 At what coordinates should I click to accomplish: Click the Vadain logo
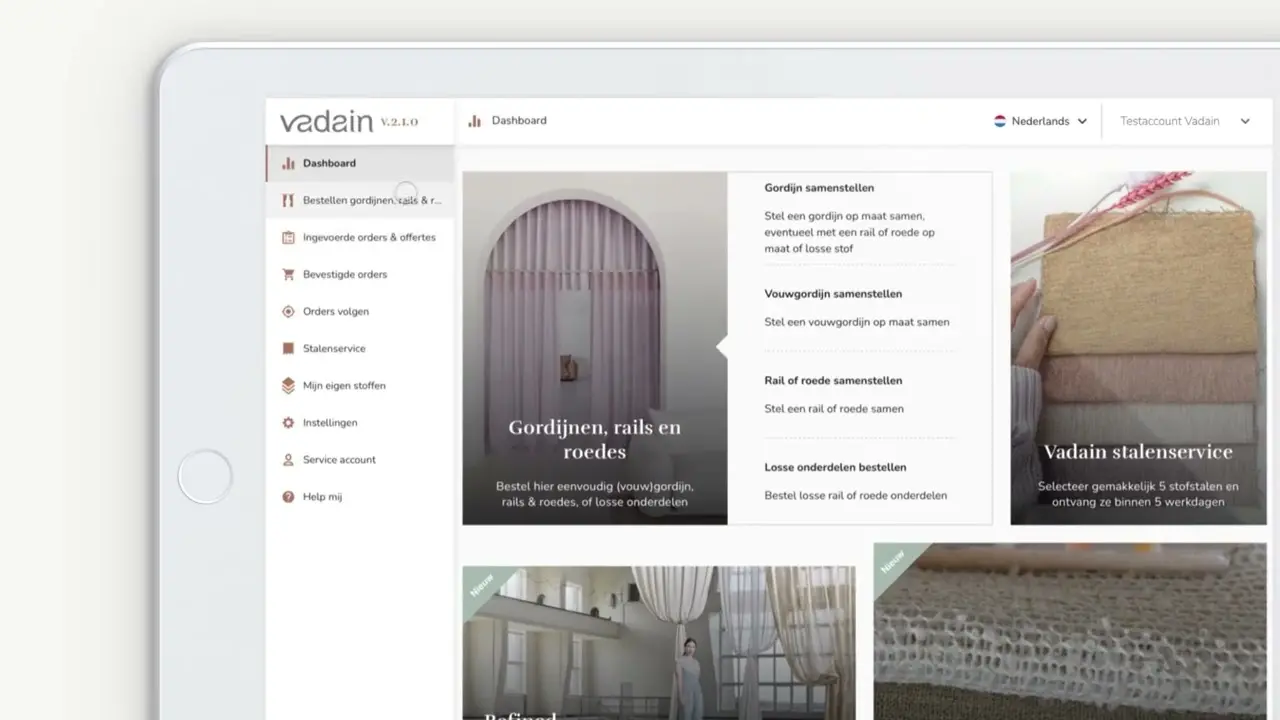pyautogui.click(x=326, y=122)
